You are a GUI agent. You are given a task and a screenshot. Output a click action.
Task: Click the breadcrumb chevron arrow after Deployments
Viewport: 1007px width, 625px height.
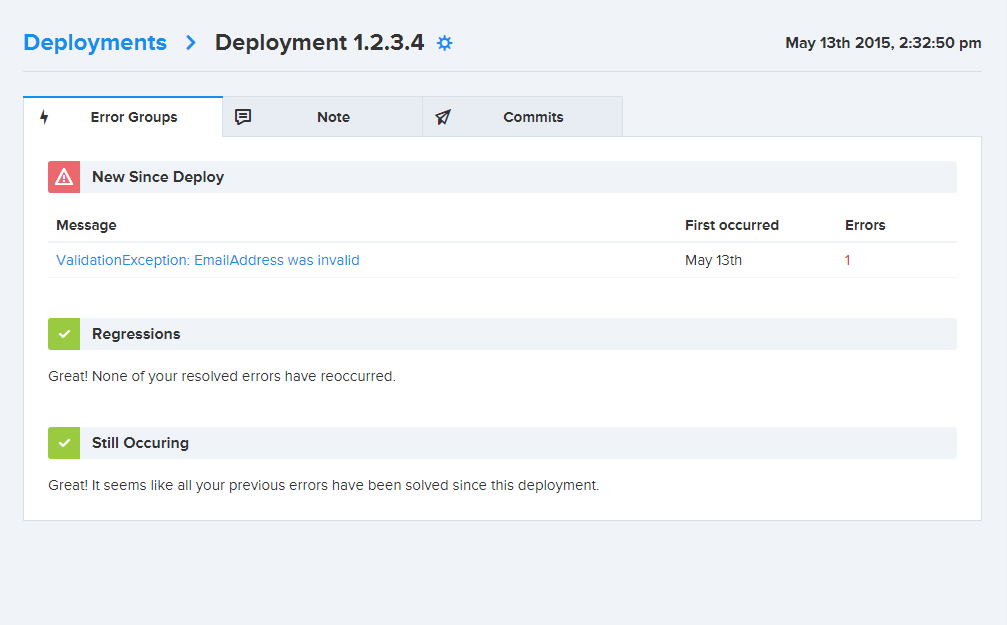coord(191,43)
